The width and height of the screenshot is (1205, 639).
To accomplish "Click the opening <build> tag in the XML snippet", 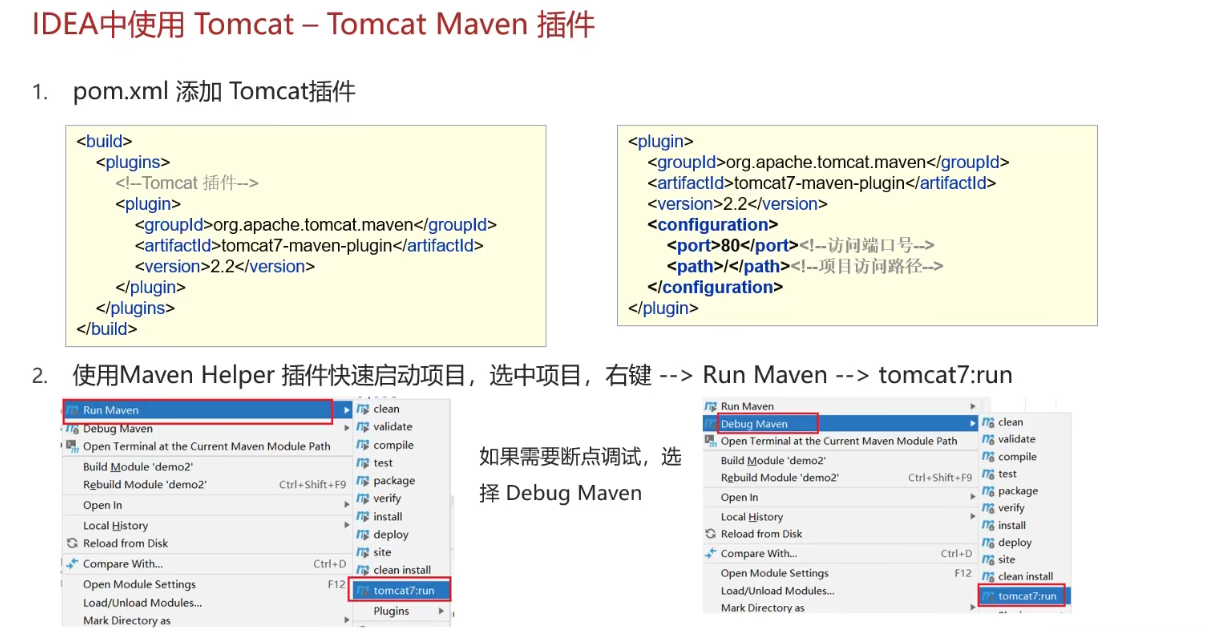I will pyautogui.click(x=104, y=141).
